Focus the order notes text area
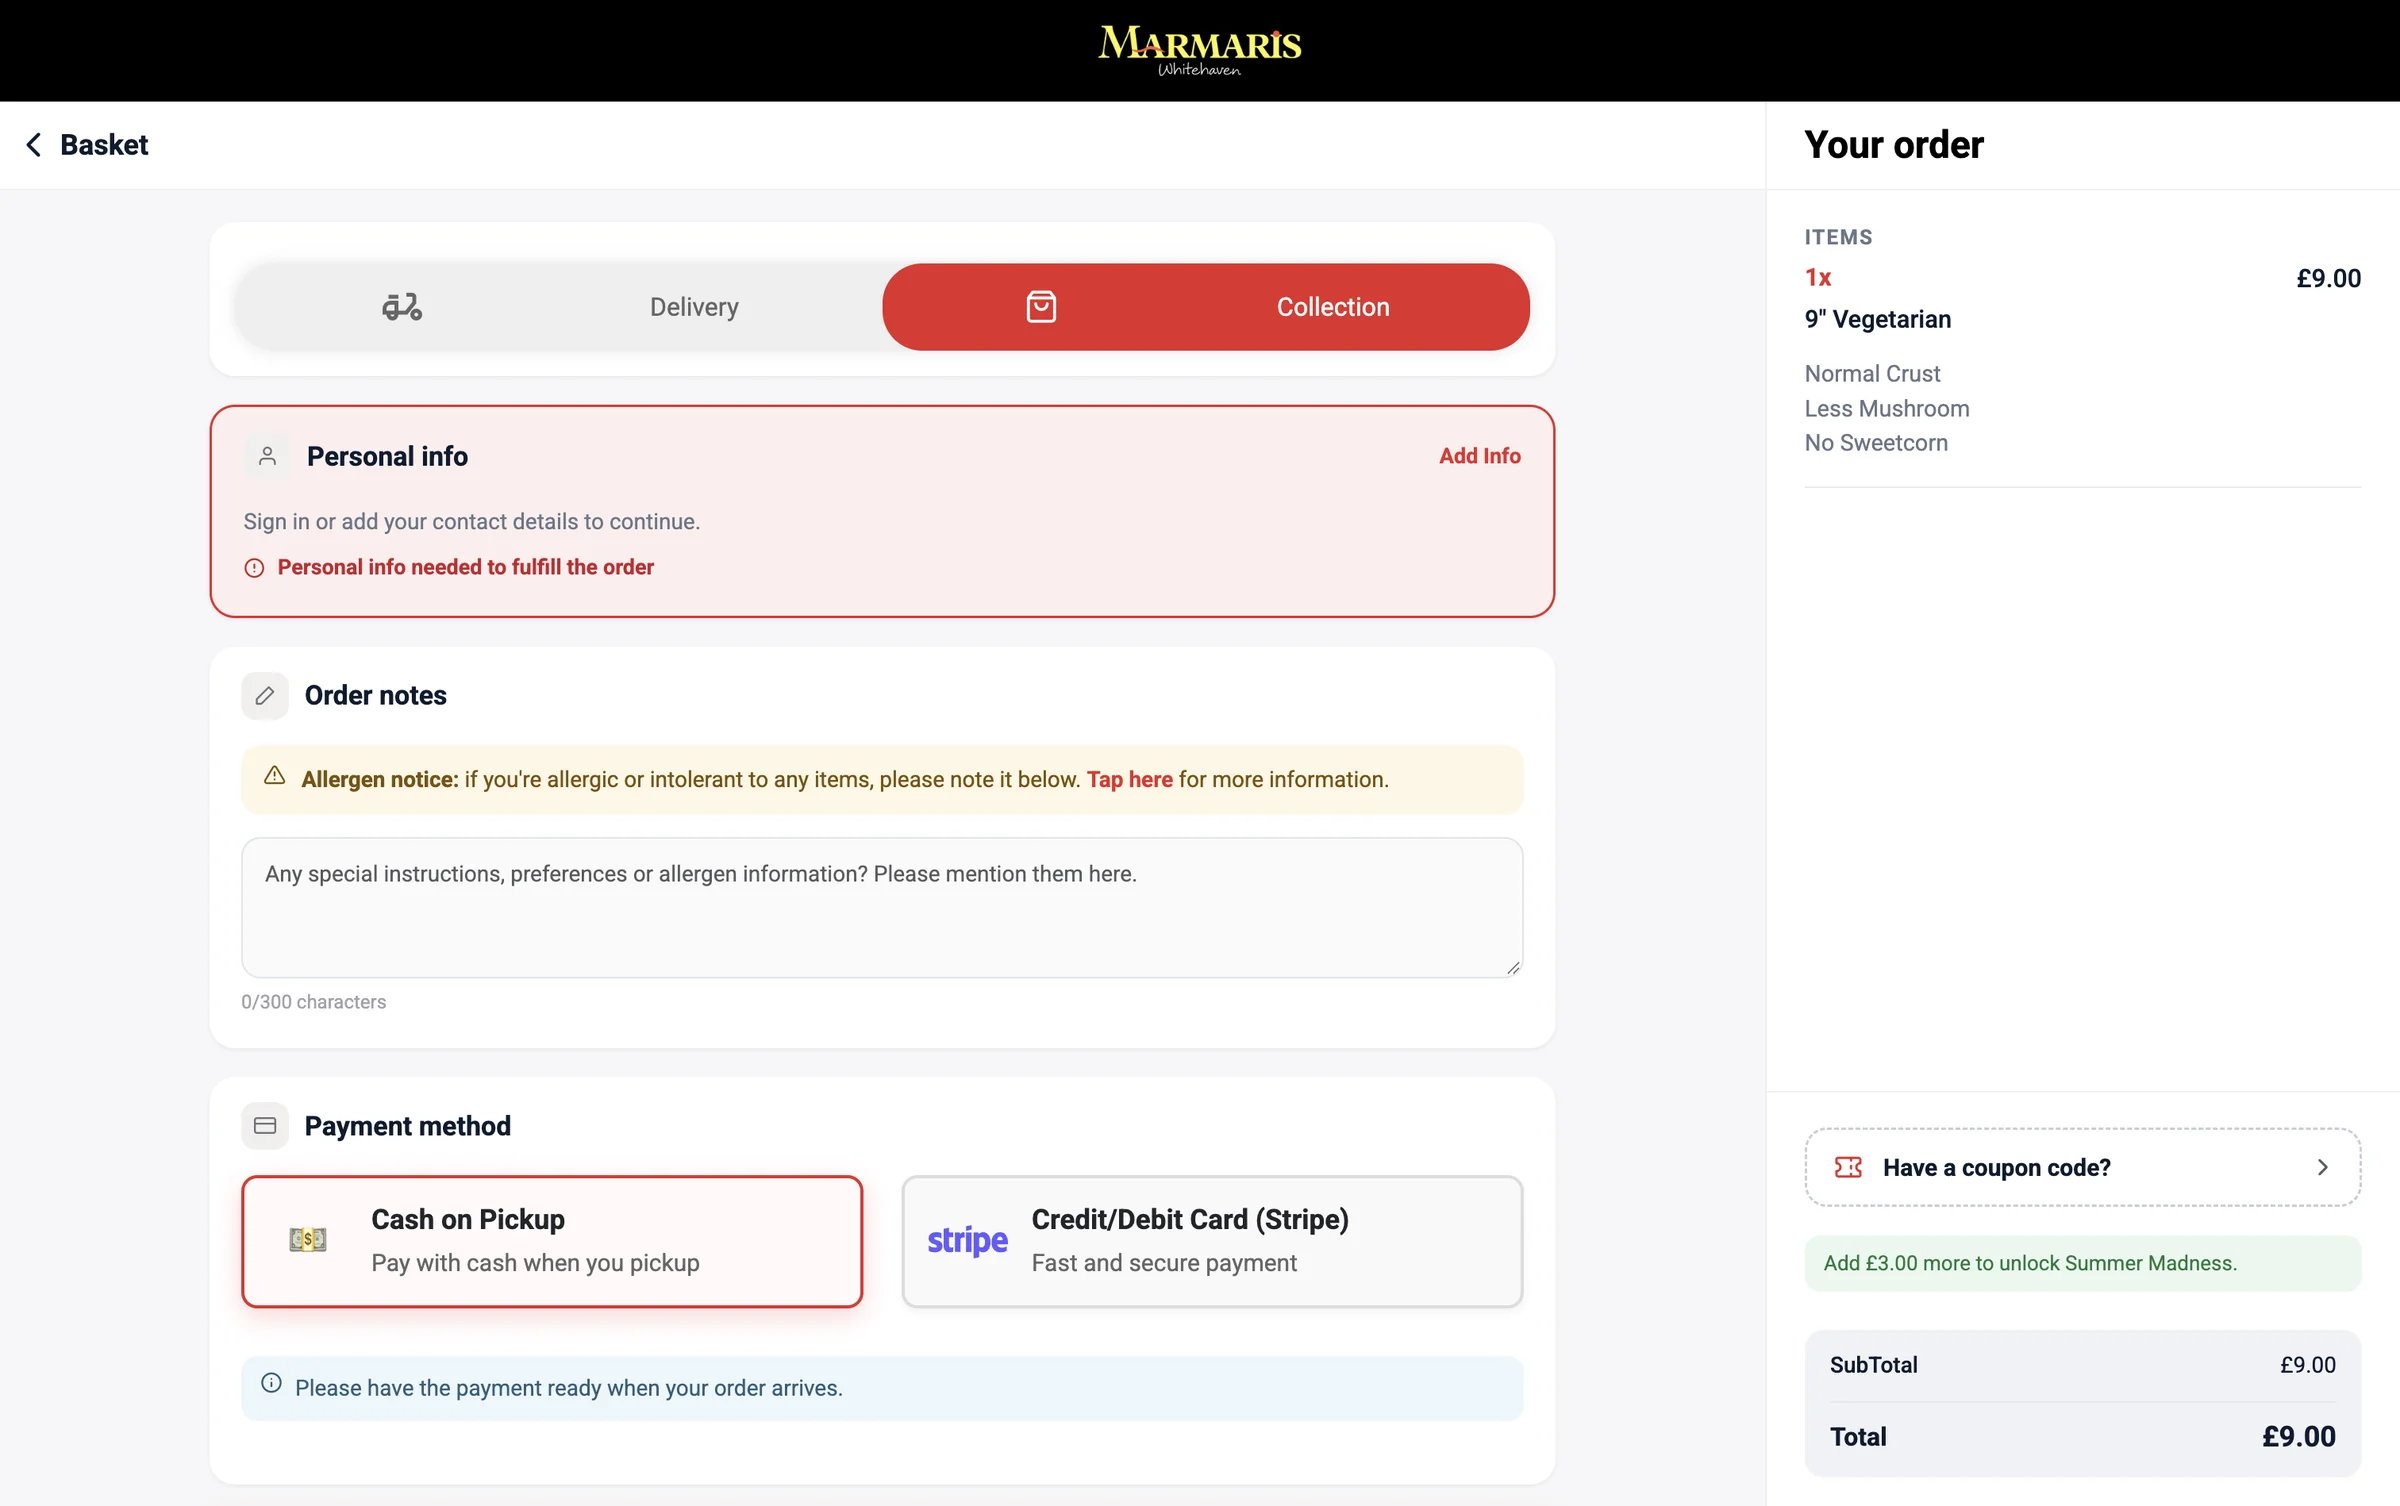 pyautogui.click(x=882, y=907)
